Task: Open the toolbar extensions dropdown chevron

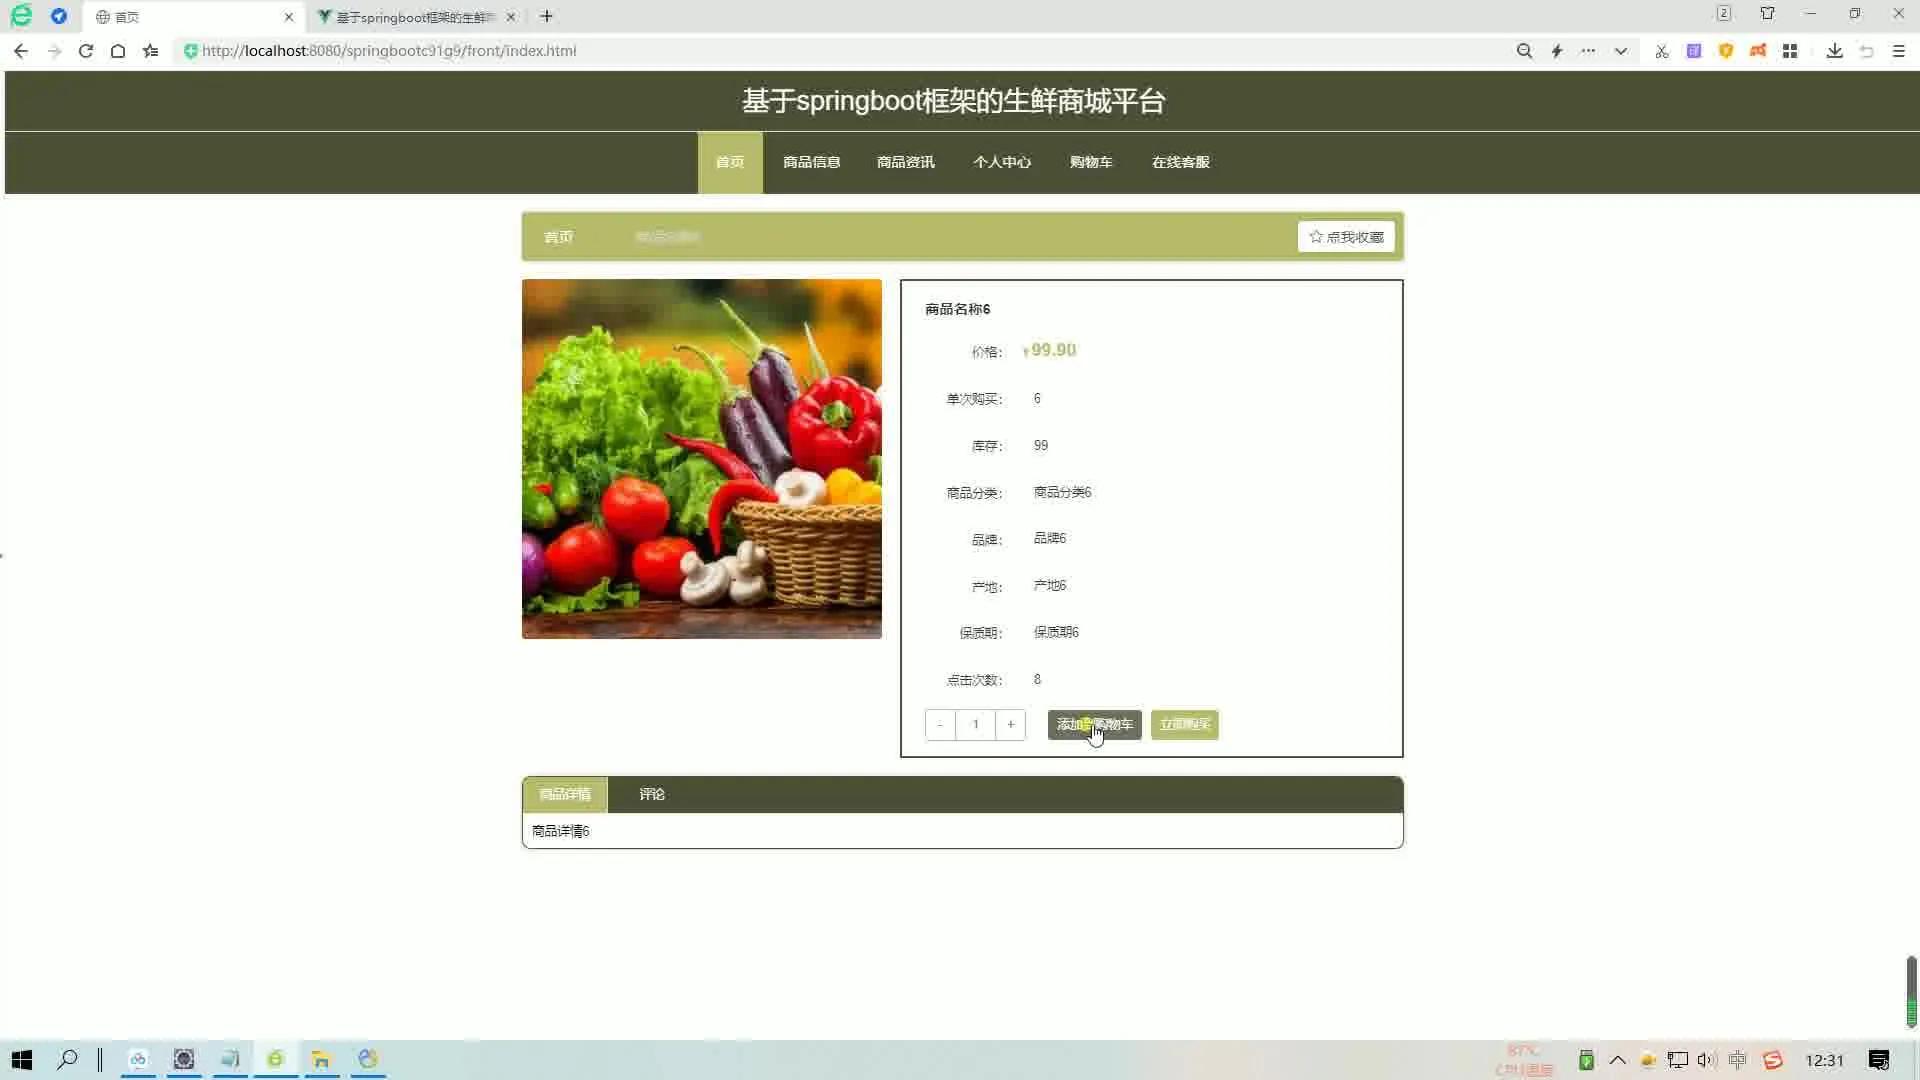Action: pyautogui.click(x=1619, y=51)
